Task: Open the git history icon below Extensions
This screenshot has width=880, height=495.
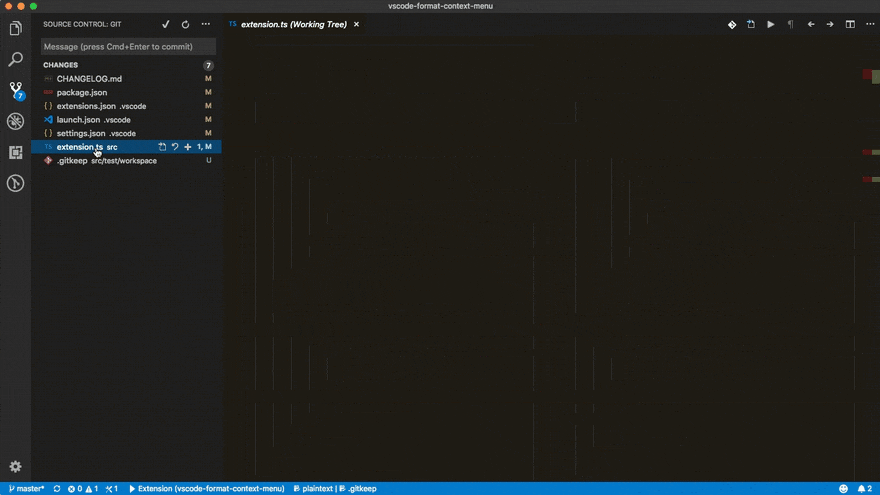Action: (x=16, y=183)
